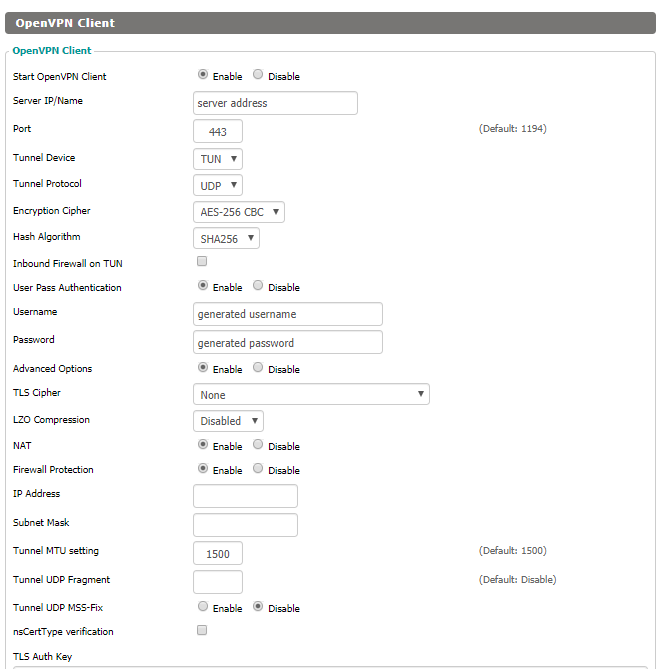Tick the Inbound Firewall on TUN checkbox
Screen dimensions: 656x669
click(x=202, y=261)
